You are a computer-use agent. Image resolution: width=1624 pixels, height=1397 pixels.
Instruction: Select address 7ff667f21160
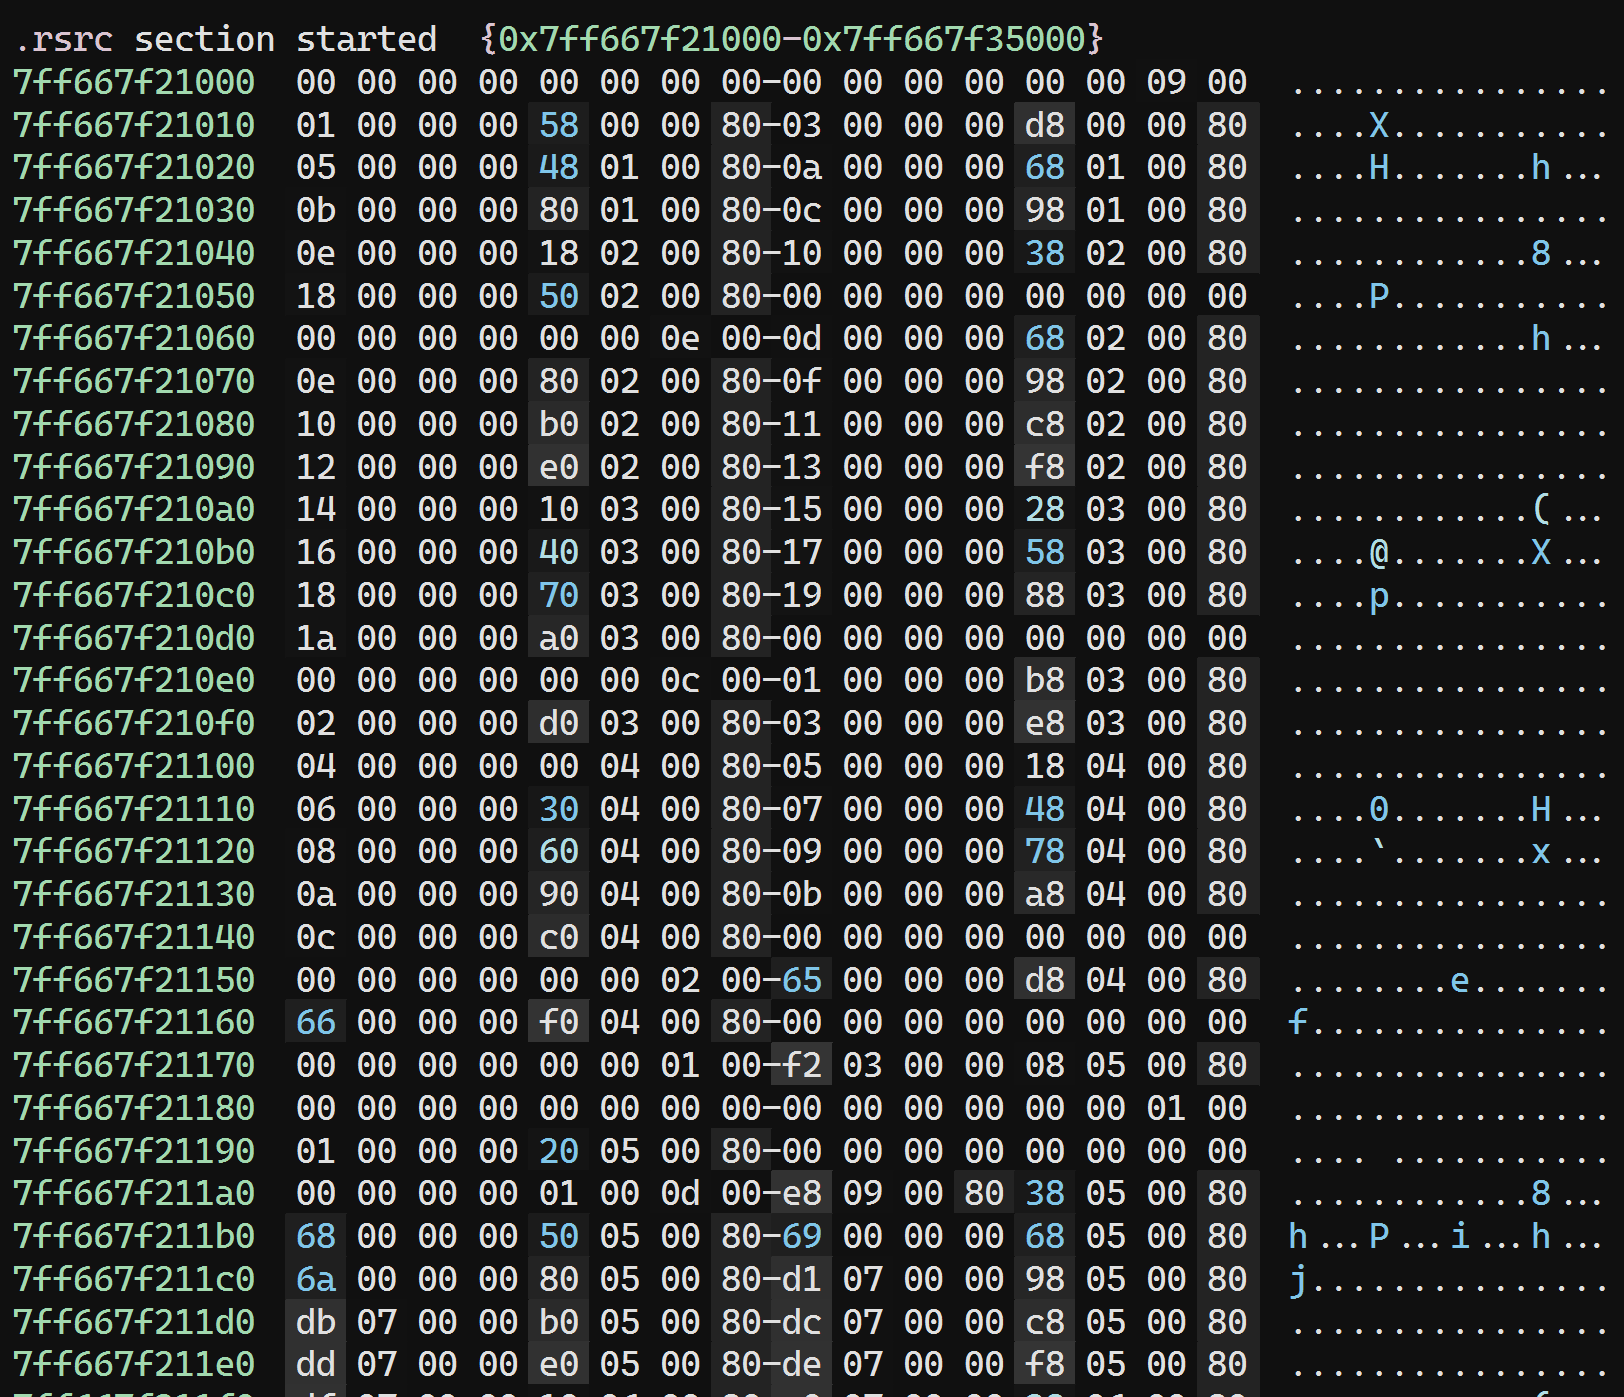coord(134,1022)
